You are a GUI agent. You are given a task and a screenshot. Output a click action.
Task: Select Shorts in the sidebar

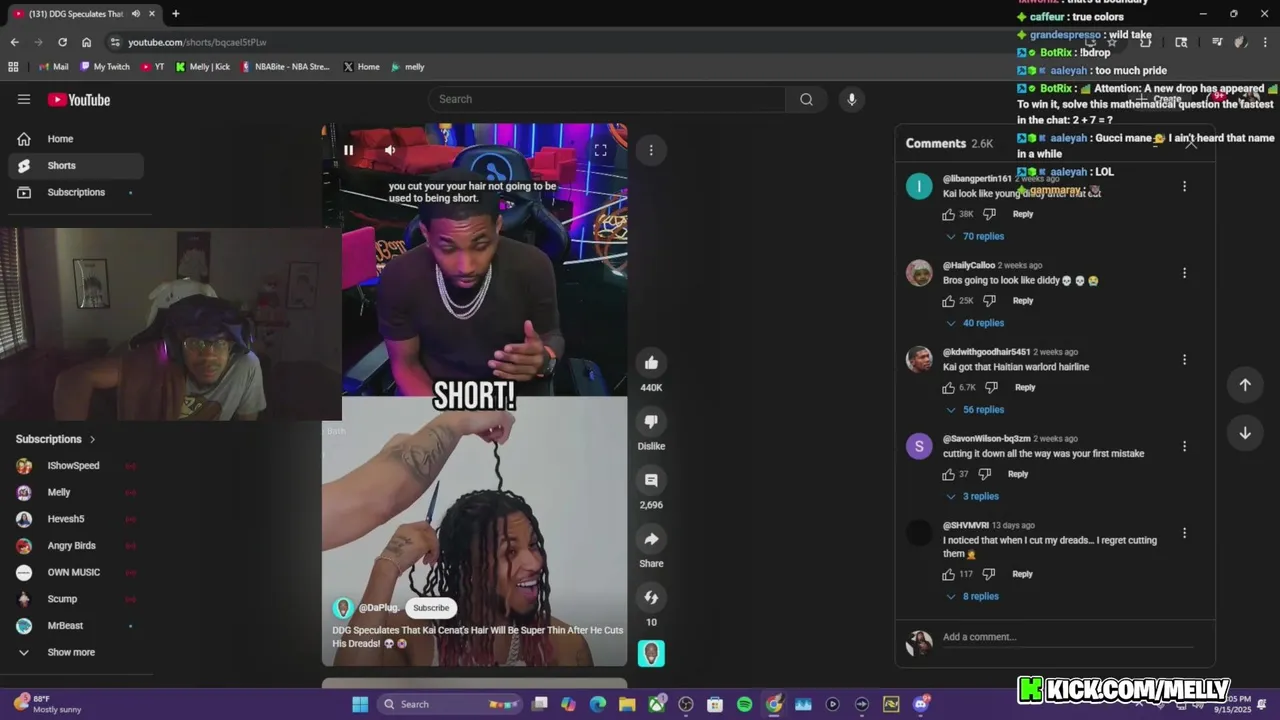pyautogui.click(x=76, y=166)
